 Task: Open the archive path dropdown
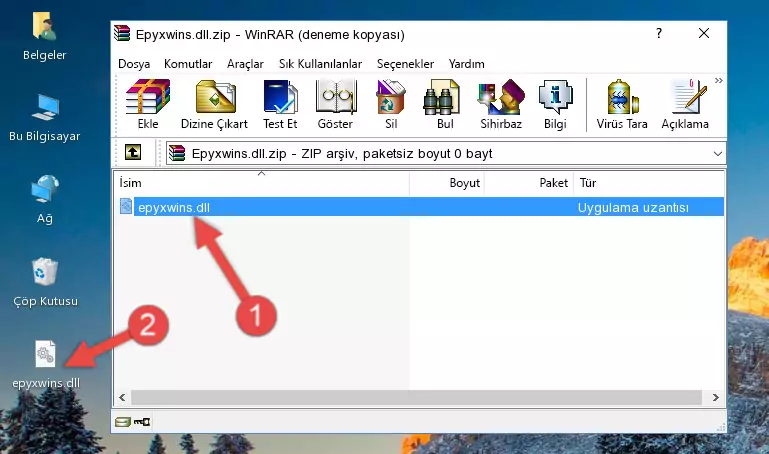(718, 154)
